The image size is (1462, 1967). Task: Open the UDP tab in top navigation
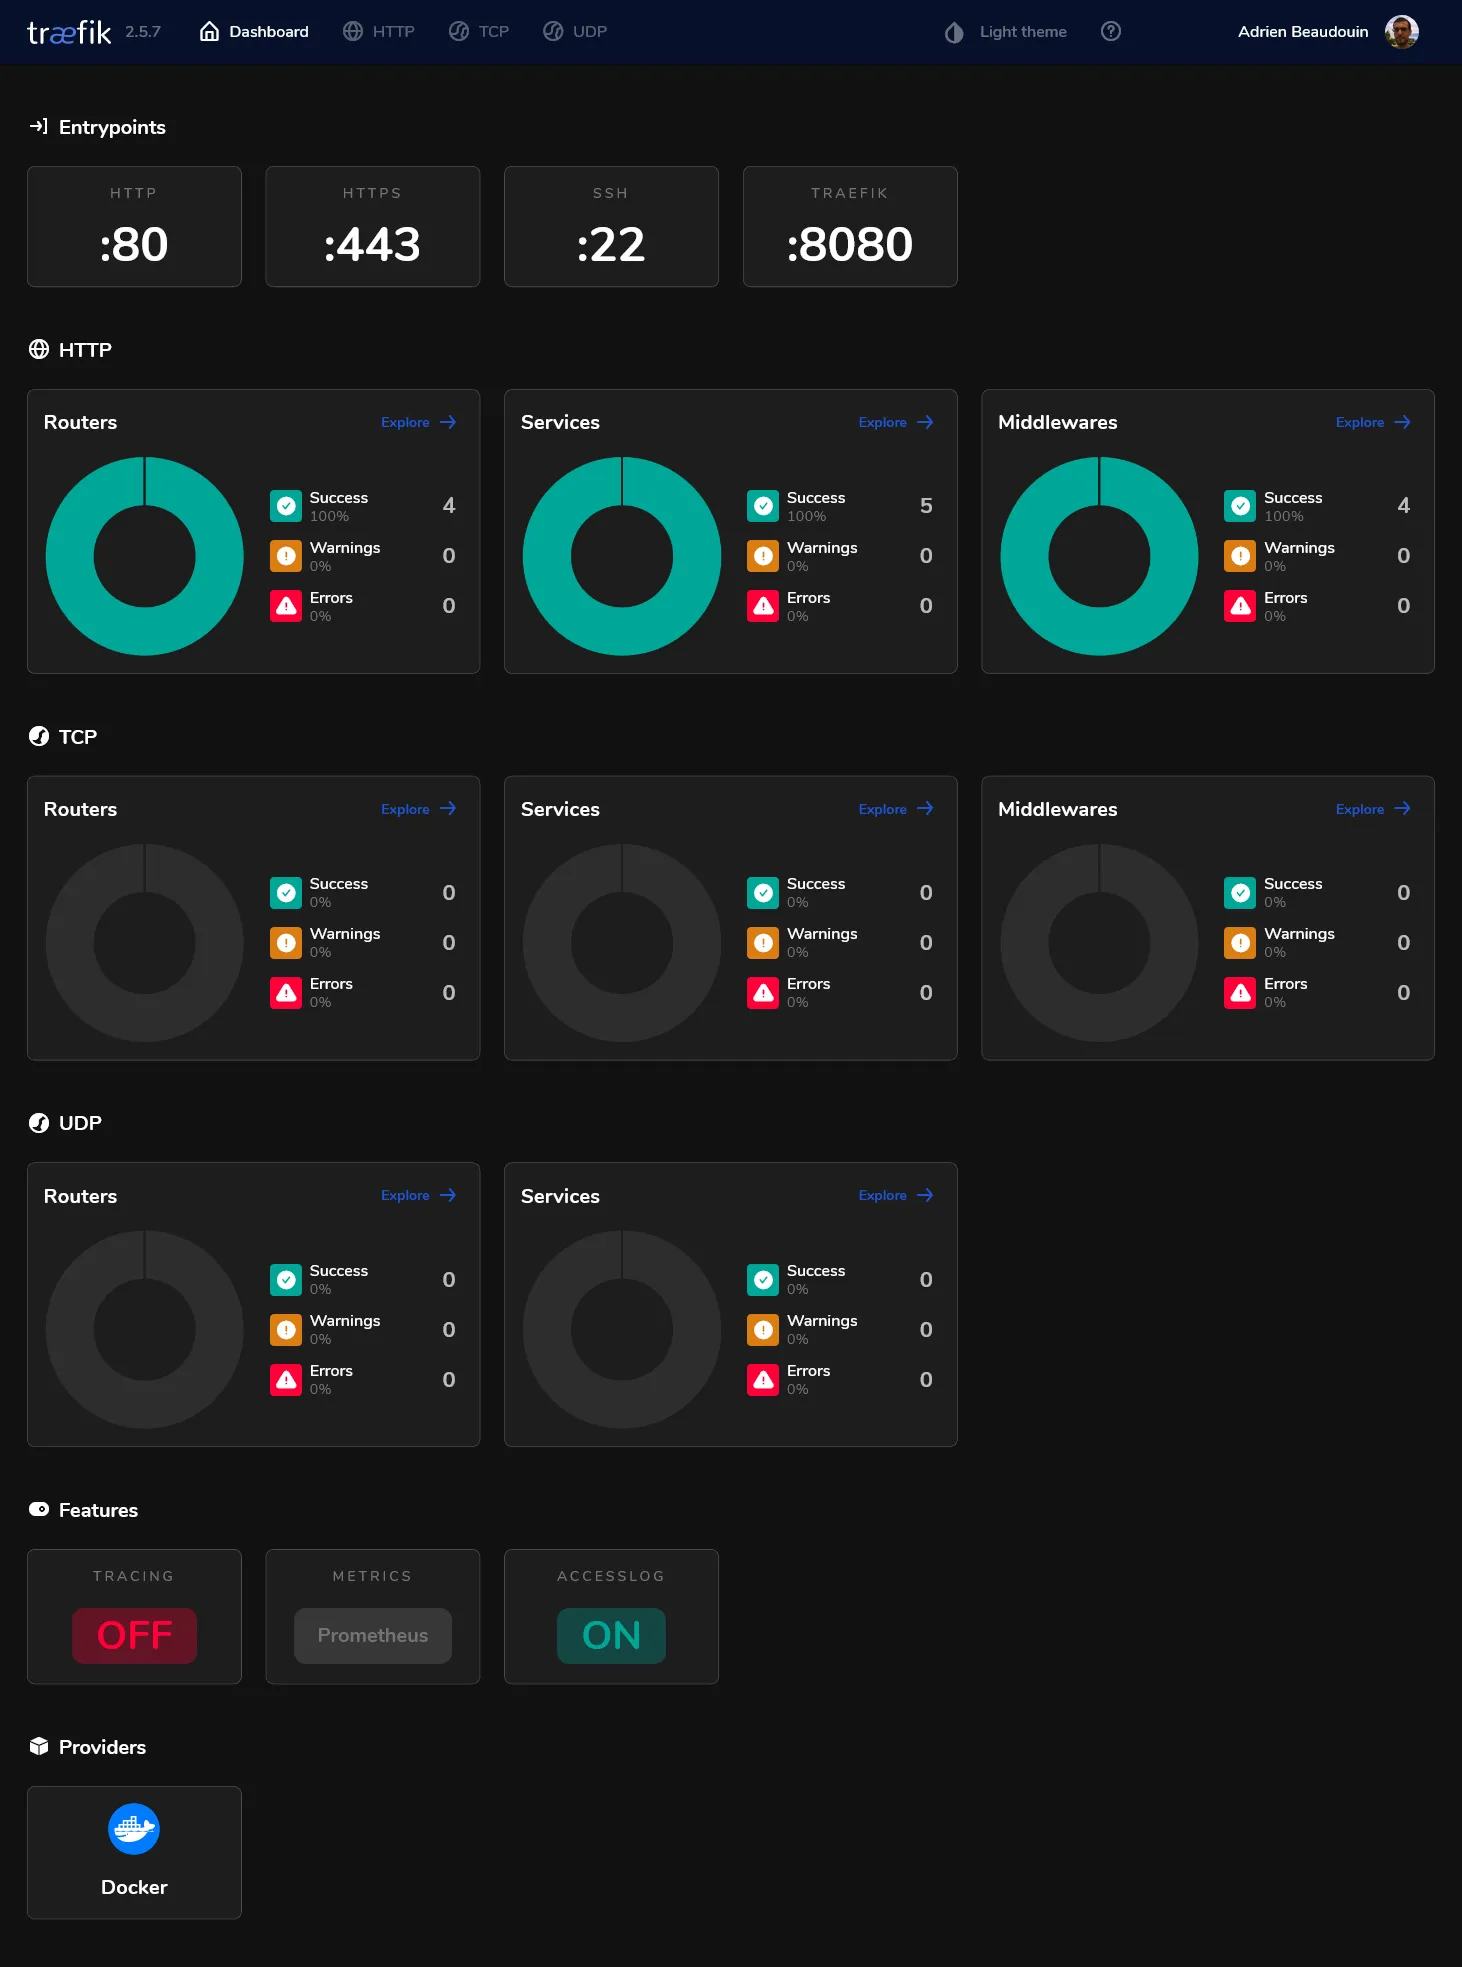tap(575, 32)
